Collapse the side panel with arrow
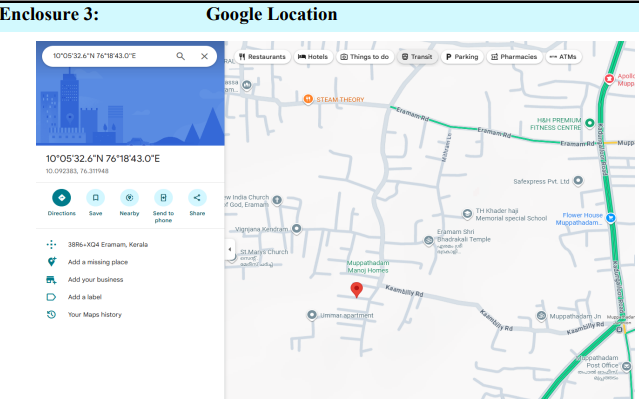 (x=230, y=249)
